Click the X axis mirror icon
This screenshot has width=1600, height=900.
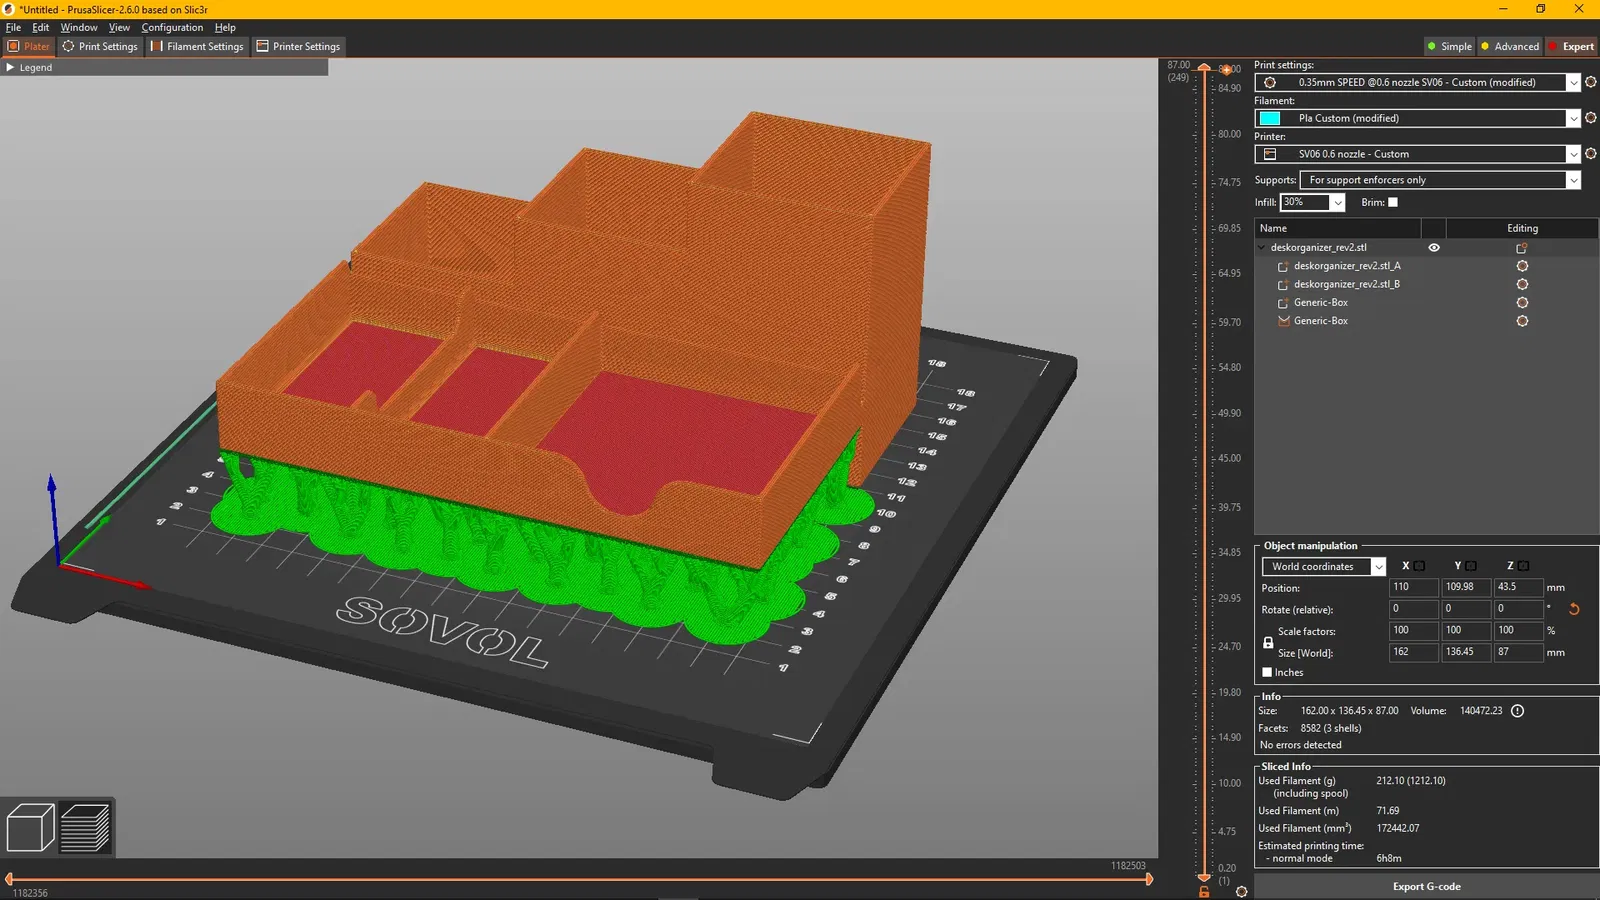pyautogui.click(x=1419, y=566)
